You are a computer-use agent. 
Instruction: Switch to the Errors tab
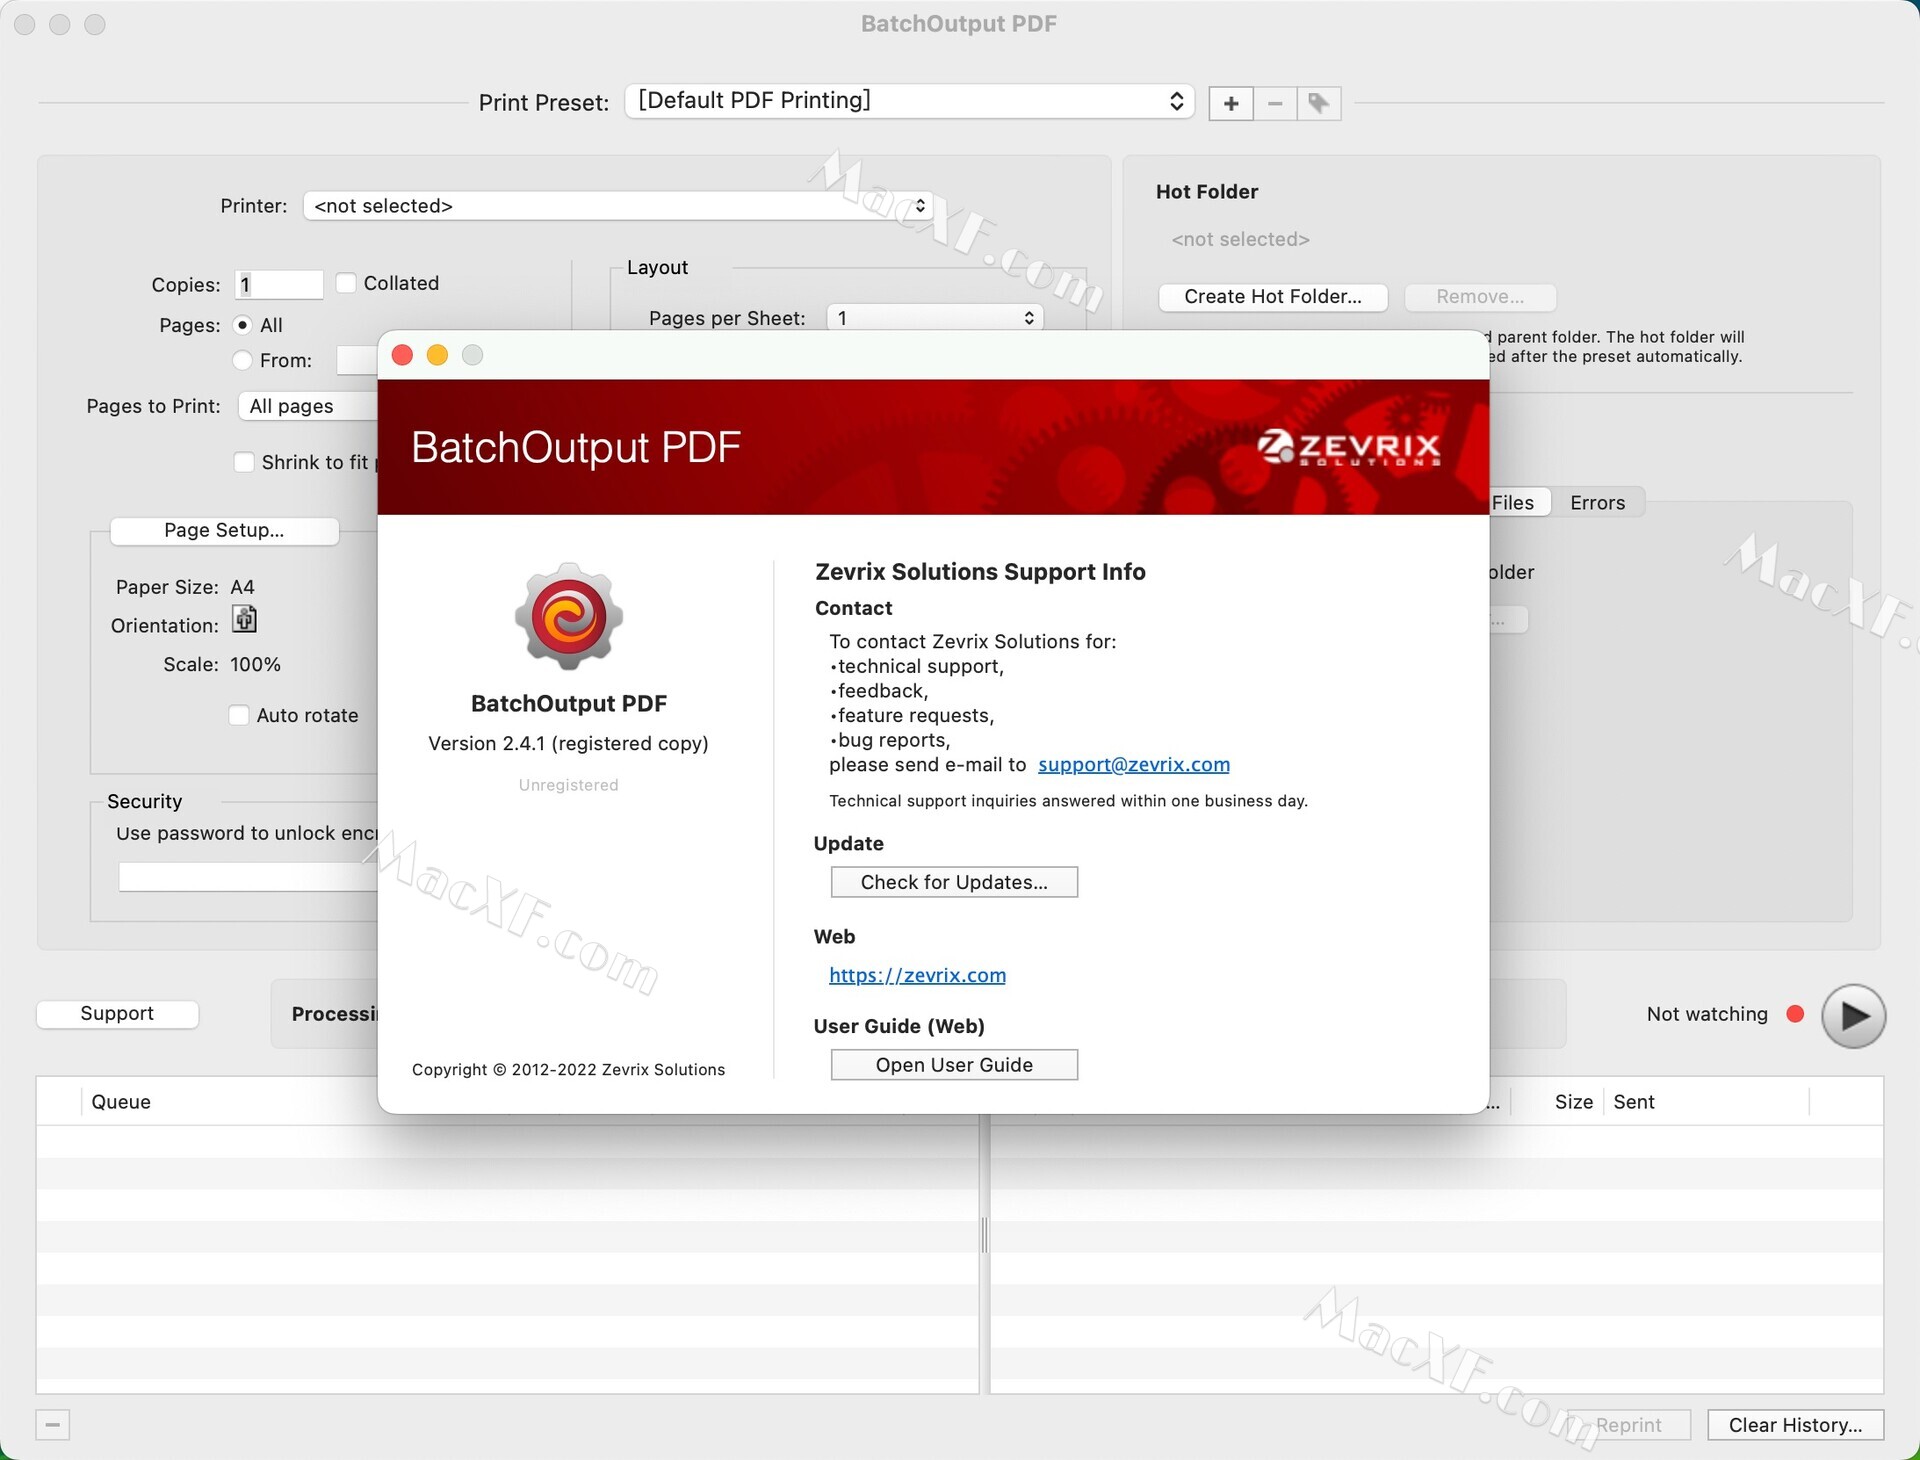pyautogui.click(x=1597, y=503)
